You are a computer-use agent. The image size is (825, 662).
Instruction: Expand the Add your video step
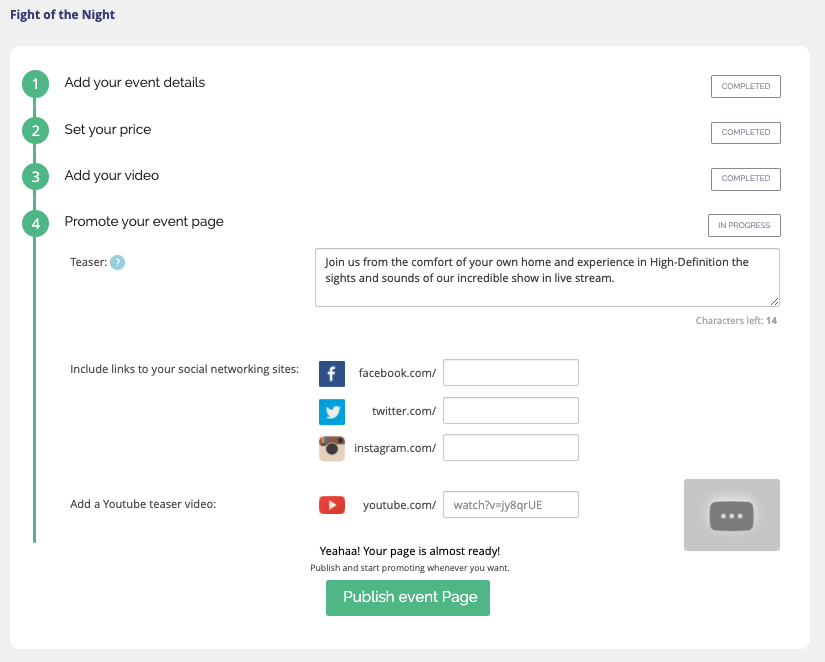point(112,175)
